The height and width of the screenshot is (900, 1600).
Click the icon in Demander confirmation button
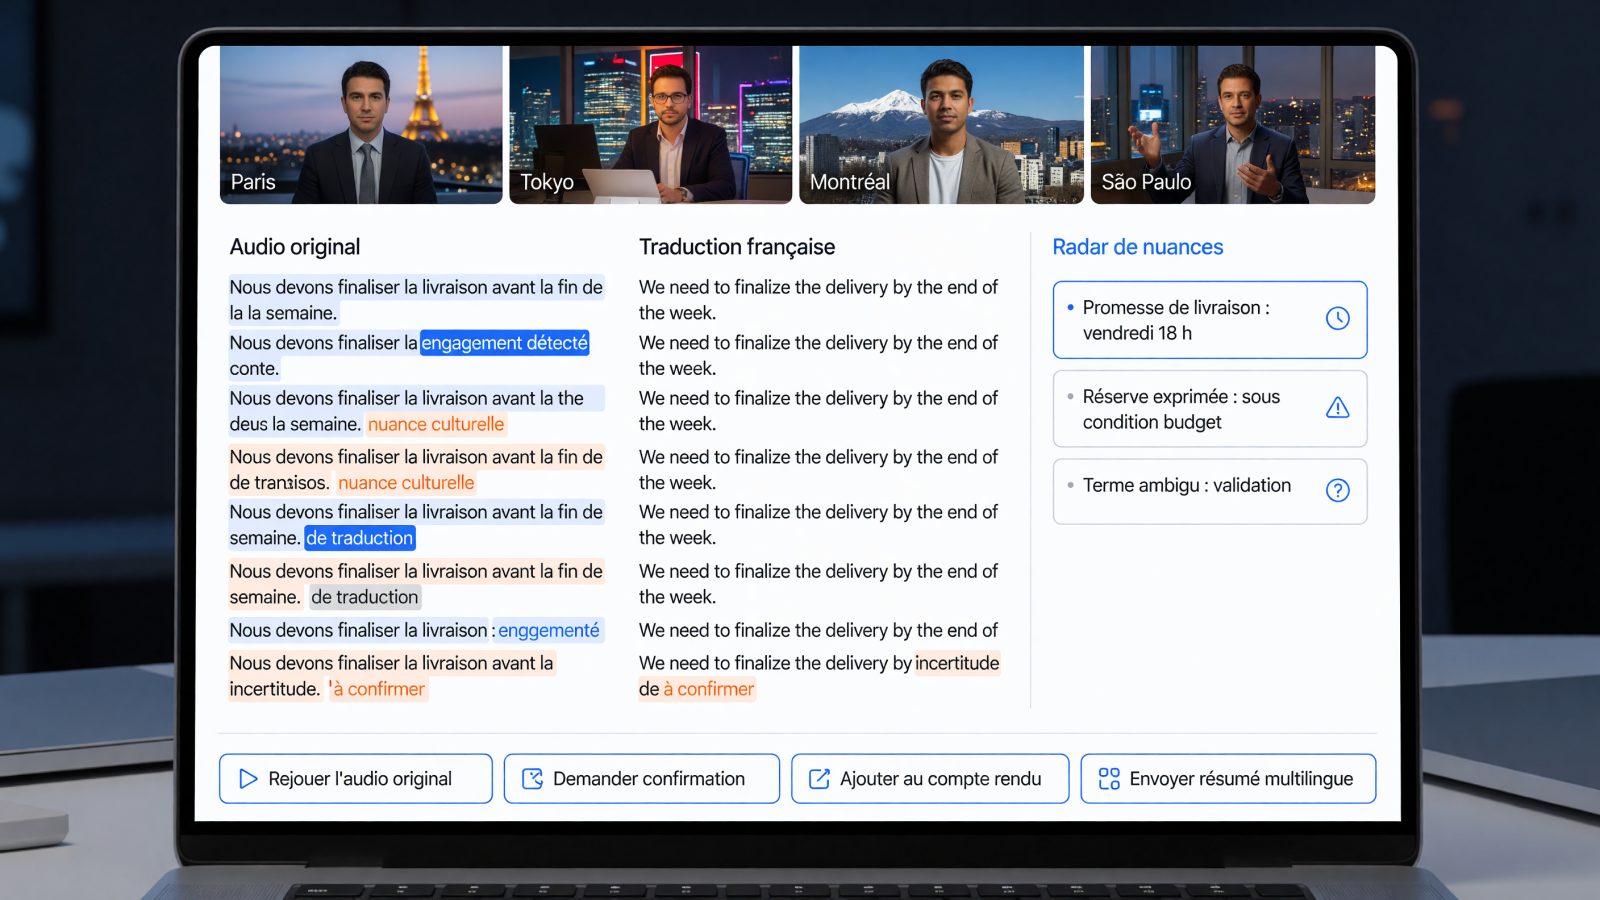tap(533, 779)
